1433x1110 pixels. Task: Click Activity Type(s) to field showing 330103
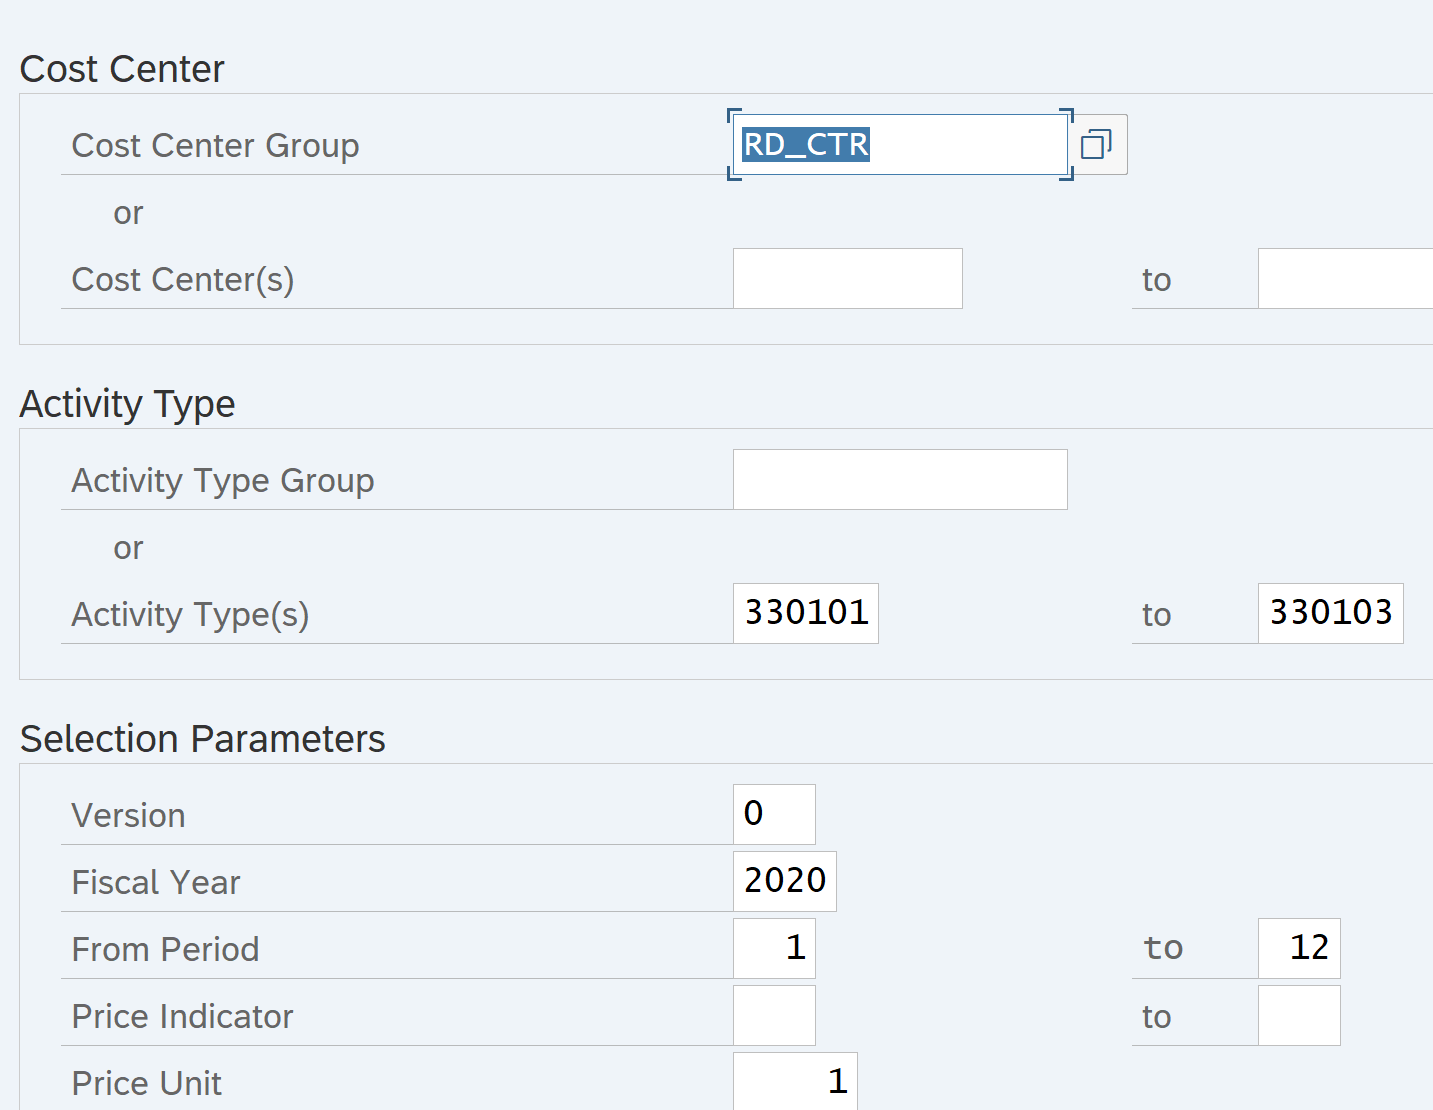click(x=1330, y=613)
